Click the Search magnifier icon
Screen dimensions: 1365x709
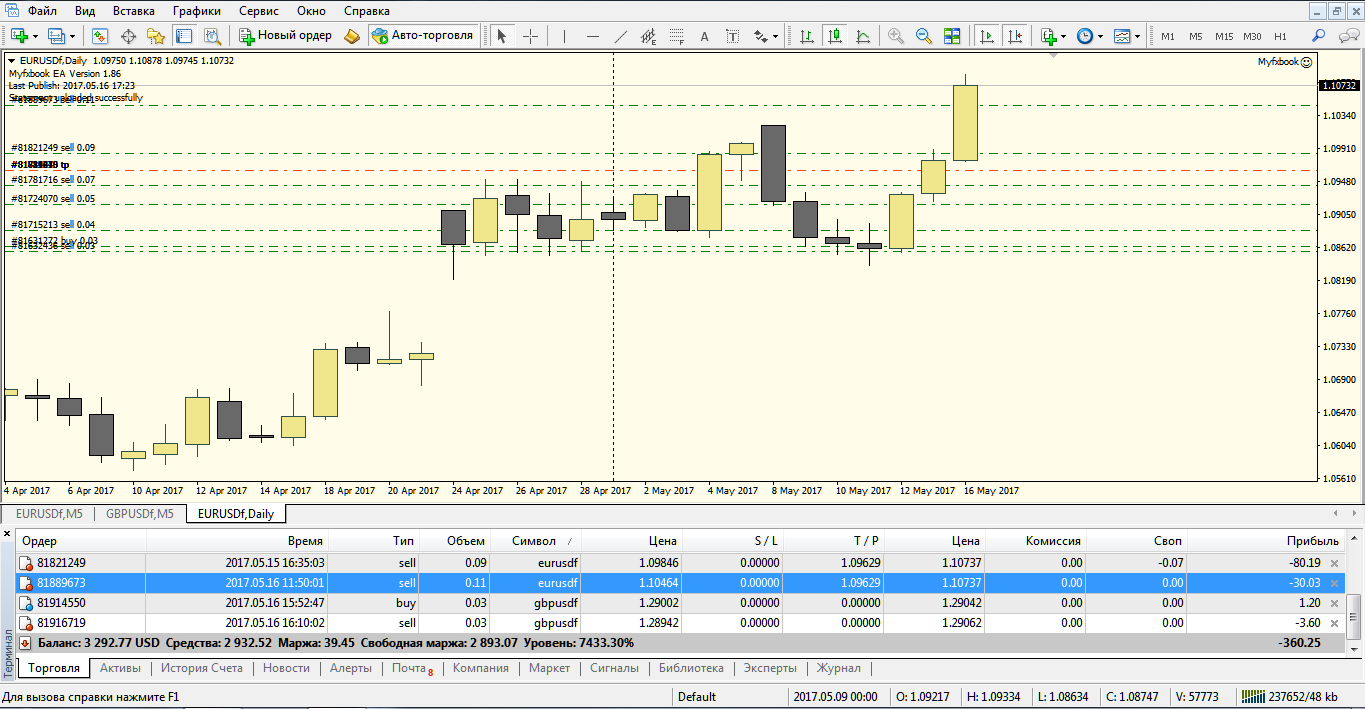pos(1319,36)
